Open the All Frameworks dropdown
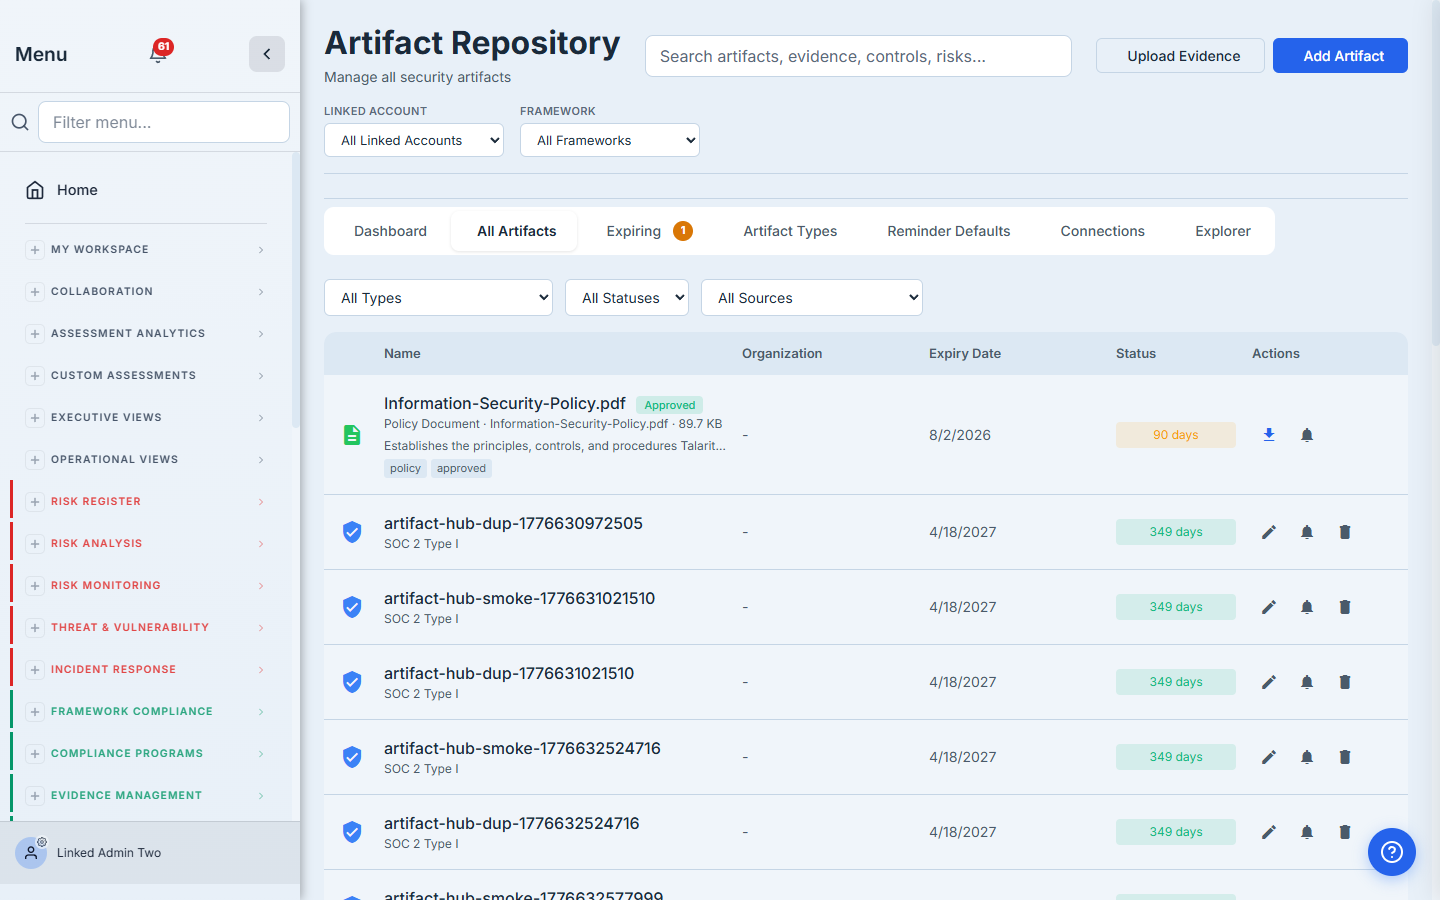The height and width of the screenshot is (900, 1440). (x=610, y=140)
